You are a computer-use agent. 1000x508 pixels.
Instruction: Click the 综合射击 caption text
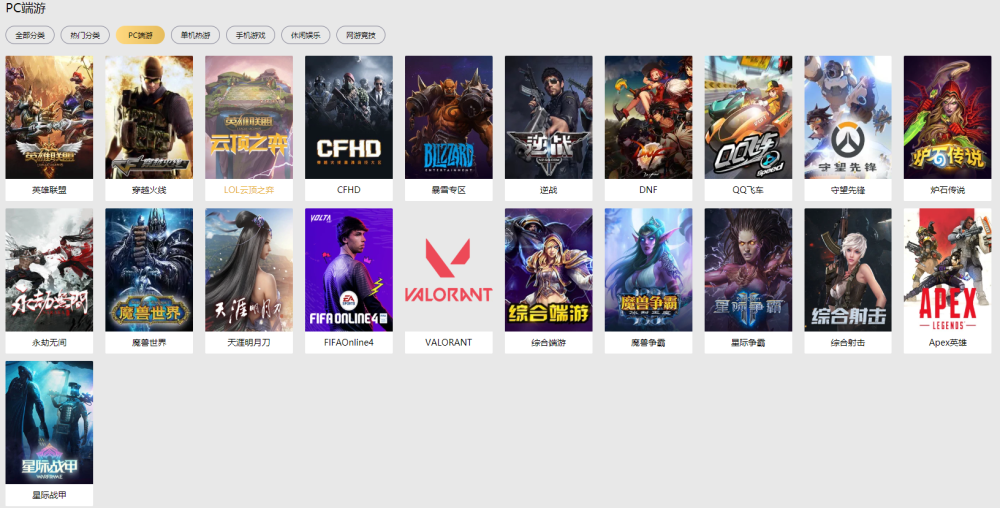tap(848, 342)
